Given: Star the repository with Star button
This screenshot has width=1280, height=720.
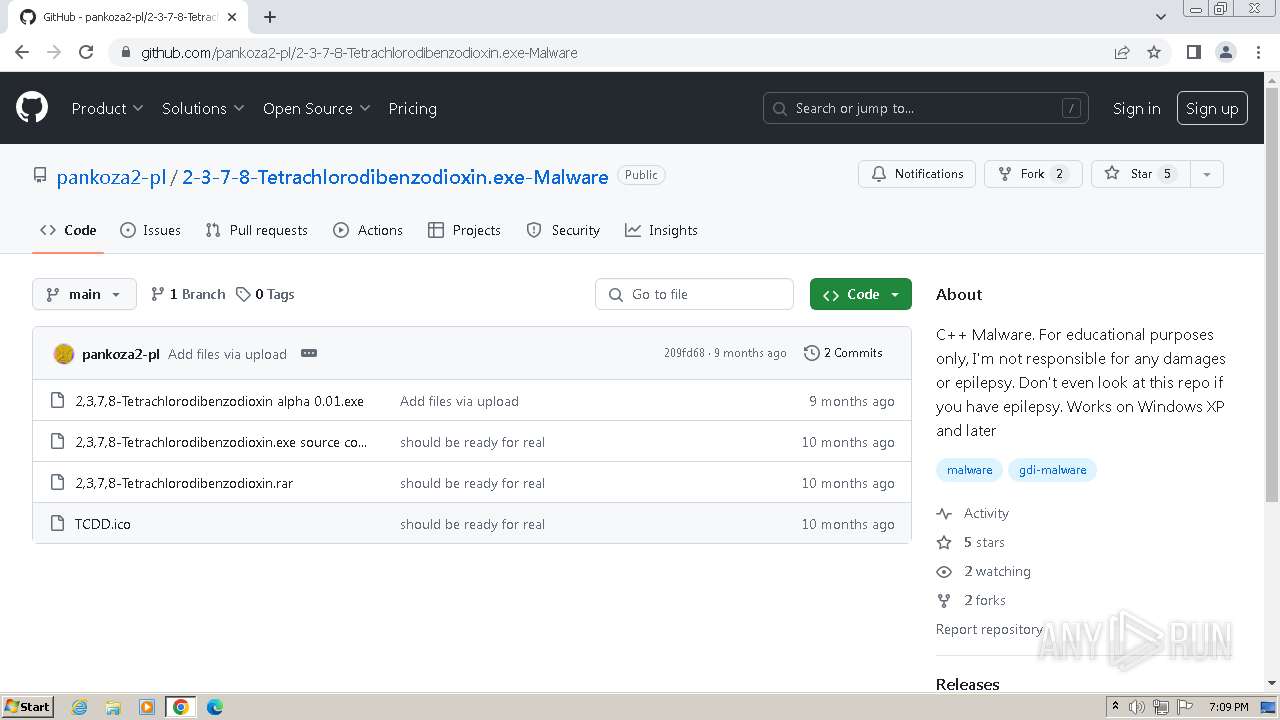Looking at the screenshot, I should pyautogui.click(x=1141, y=174).
